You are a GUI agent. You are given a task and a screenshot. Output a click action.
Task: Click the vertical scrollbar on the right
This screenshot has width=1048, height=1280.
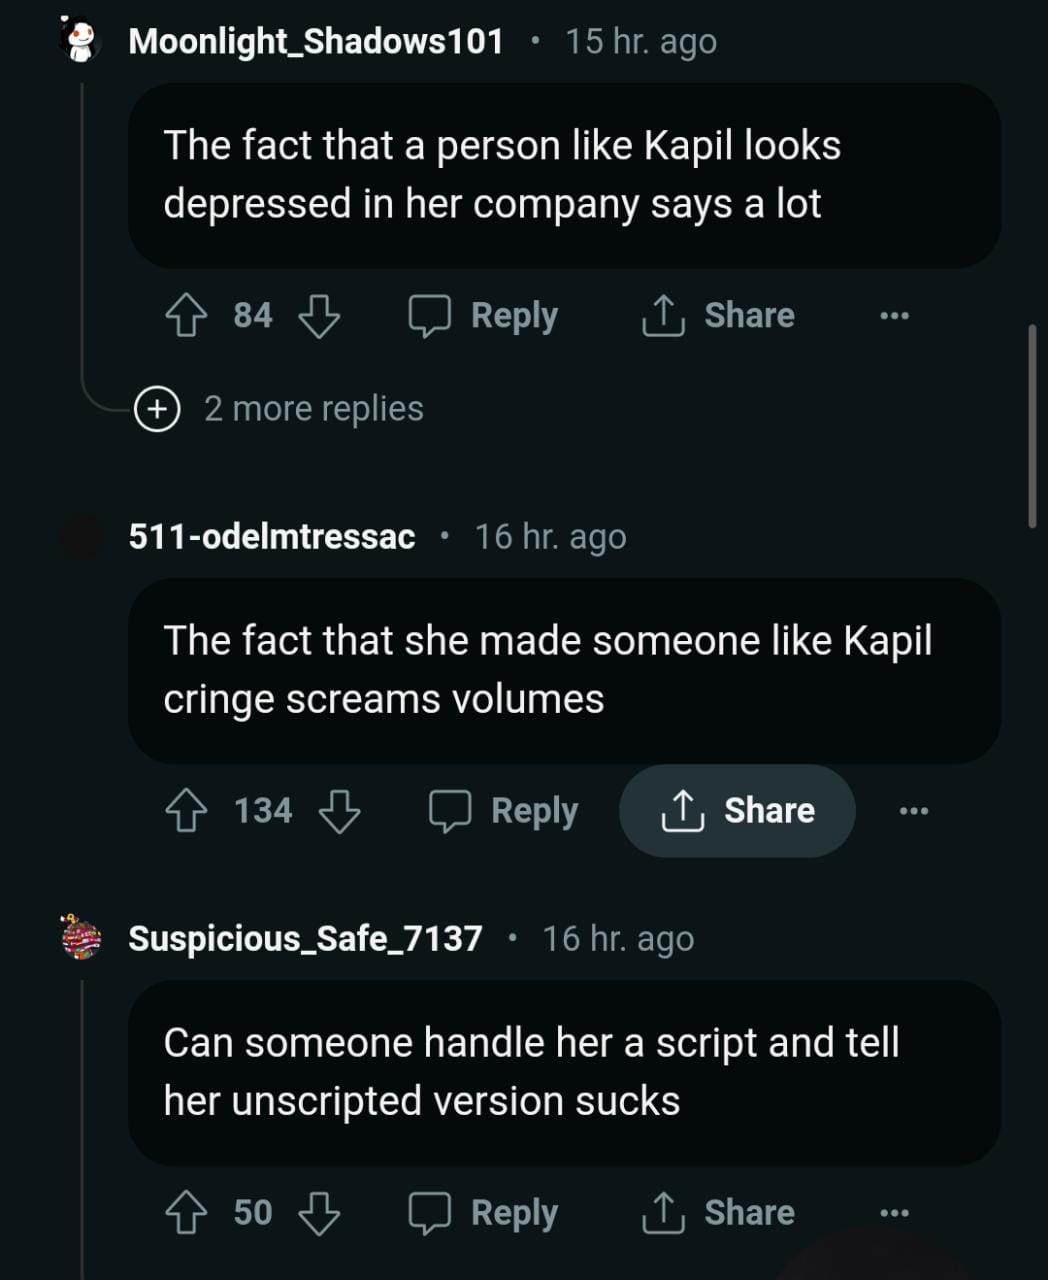(1032, 426)
